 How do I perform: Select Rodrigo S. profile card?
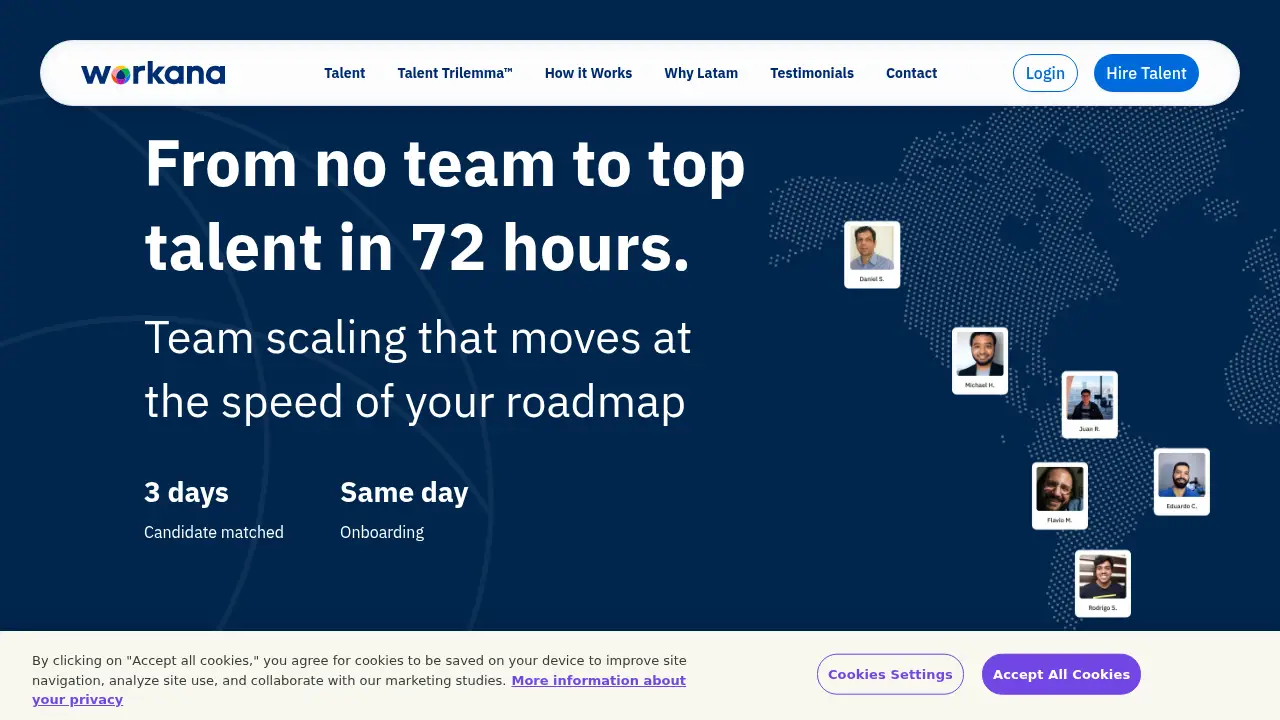click(1103, 584)
